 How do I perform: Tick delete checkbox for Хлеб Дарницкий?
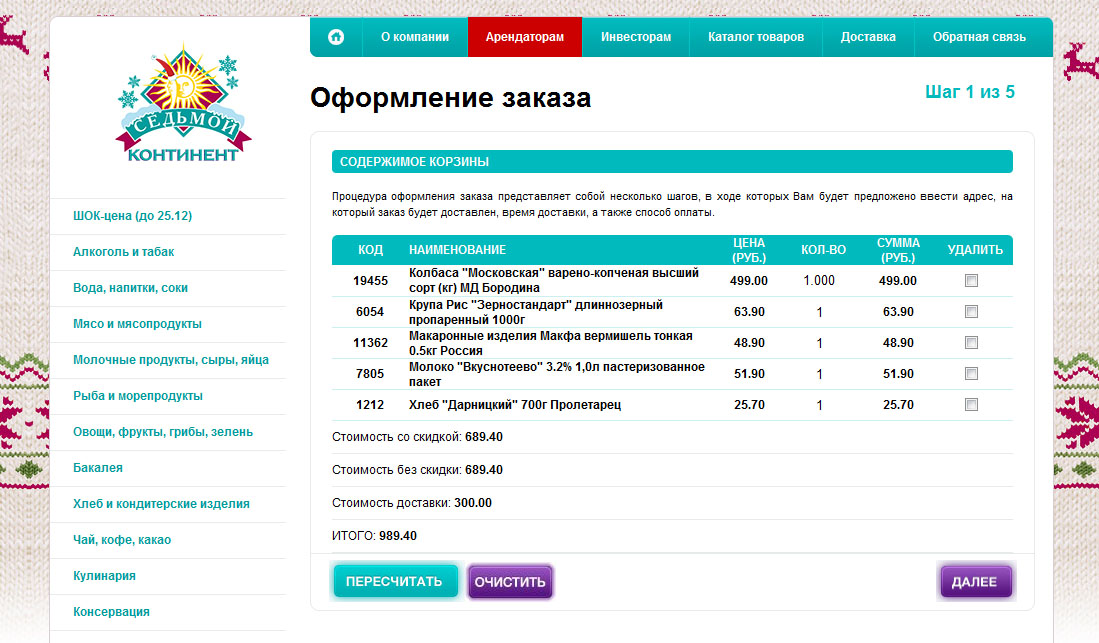(971, 404)
